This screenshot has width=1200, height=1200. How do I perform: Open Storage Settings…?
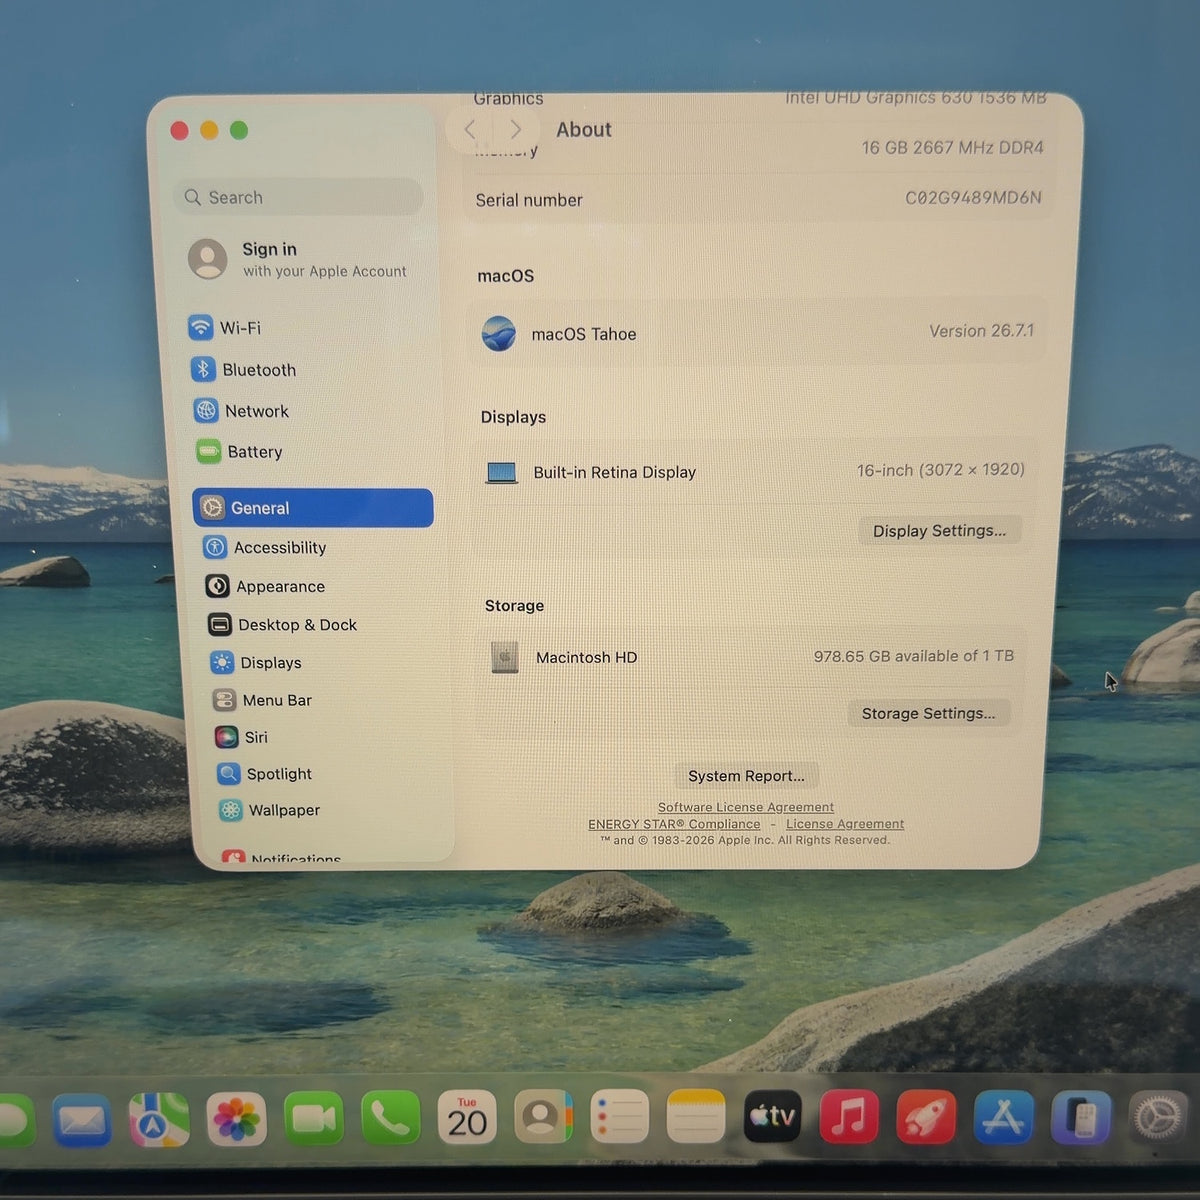[x=928, y=713]
